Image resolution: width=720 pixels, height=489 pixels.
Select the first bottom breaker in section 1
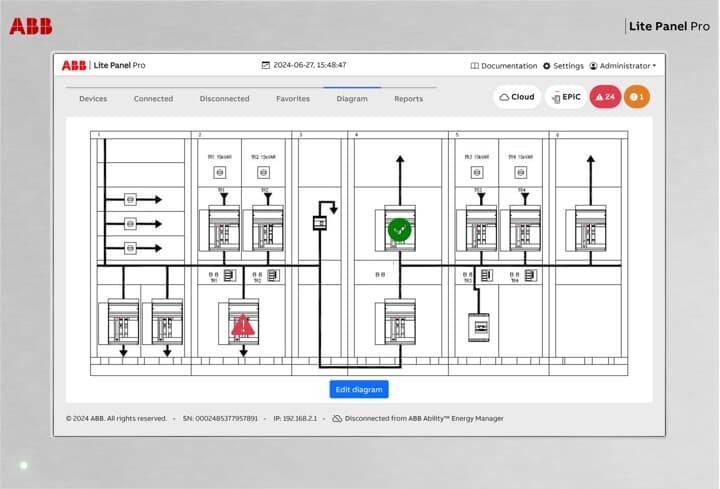123,321
